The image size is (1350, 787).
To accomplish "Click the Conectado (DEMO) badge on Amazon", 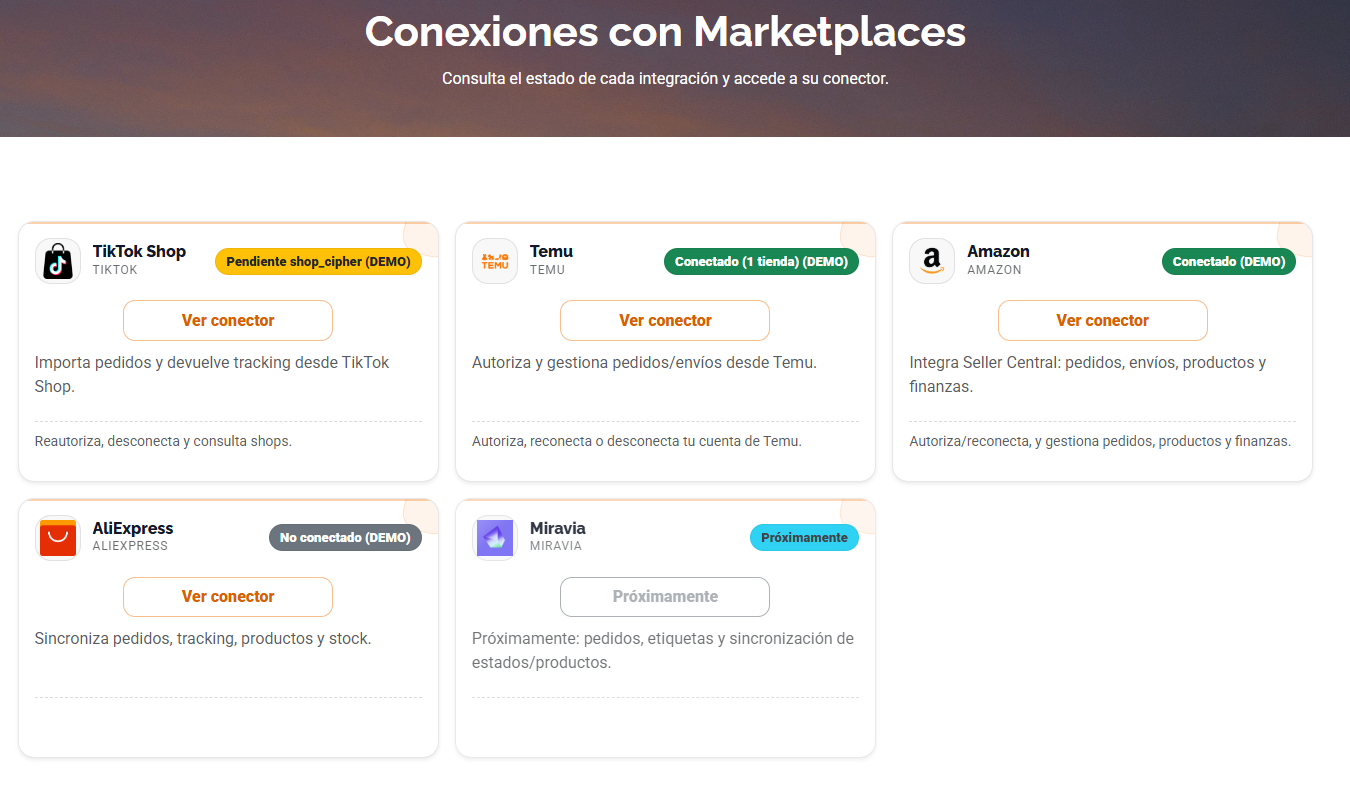I will coord(1228,261).
